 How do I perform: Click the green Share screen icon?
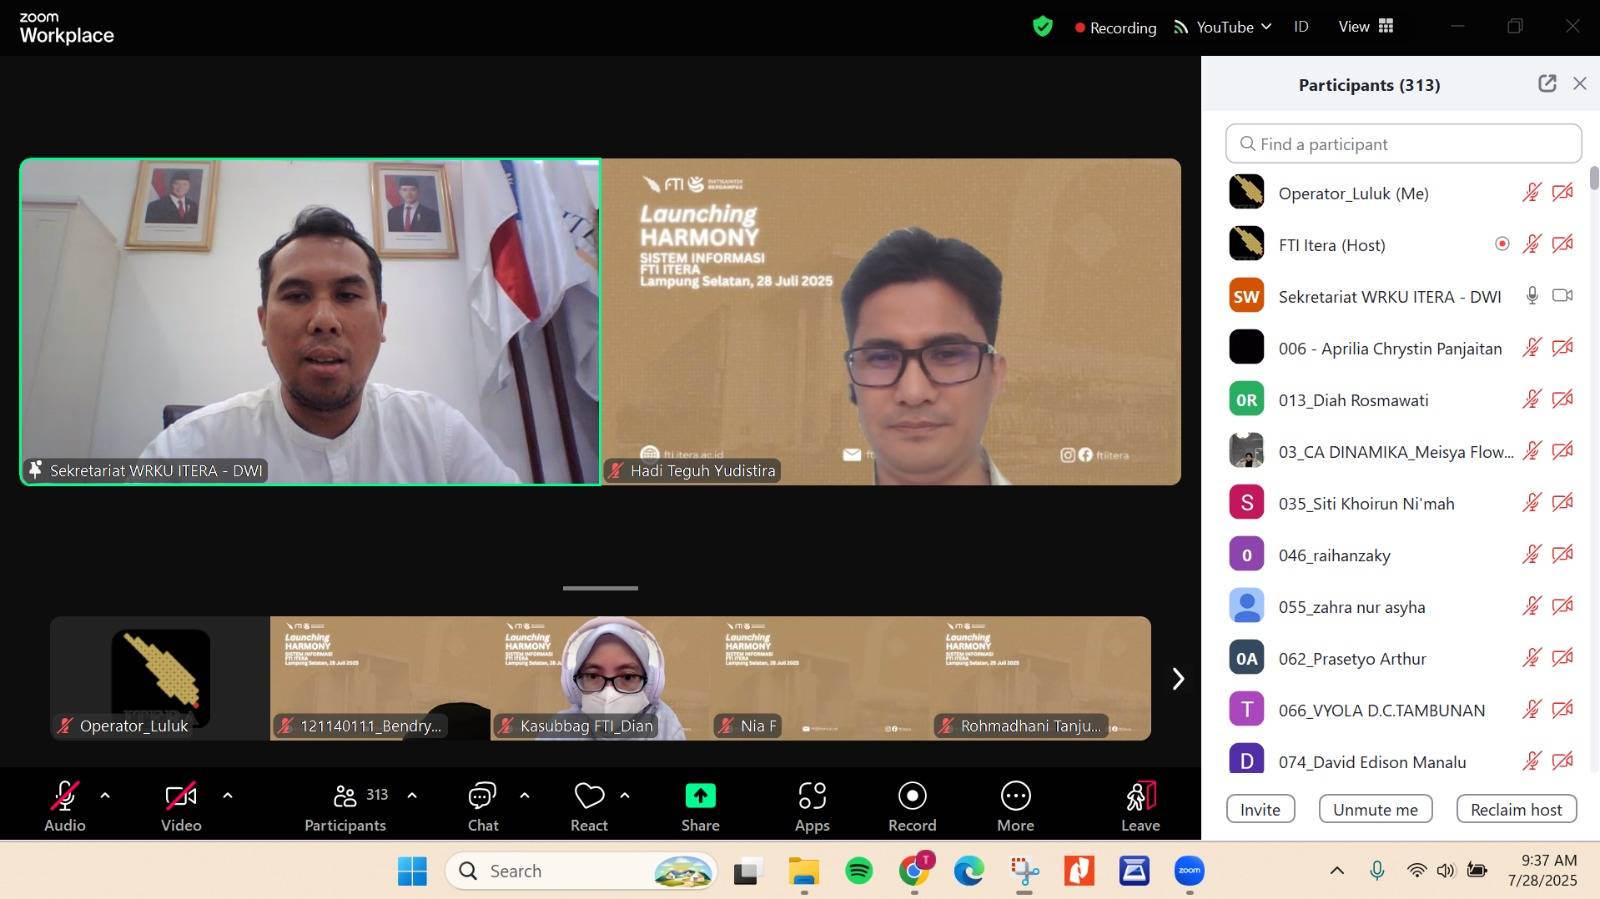click(700, 797)
